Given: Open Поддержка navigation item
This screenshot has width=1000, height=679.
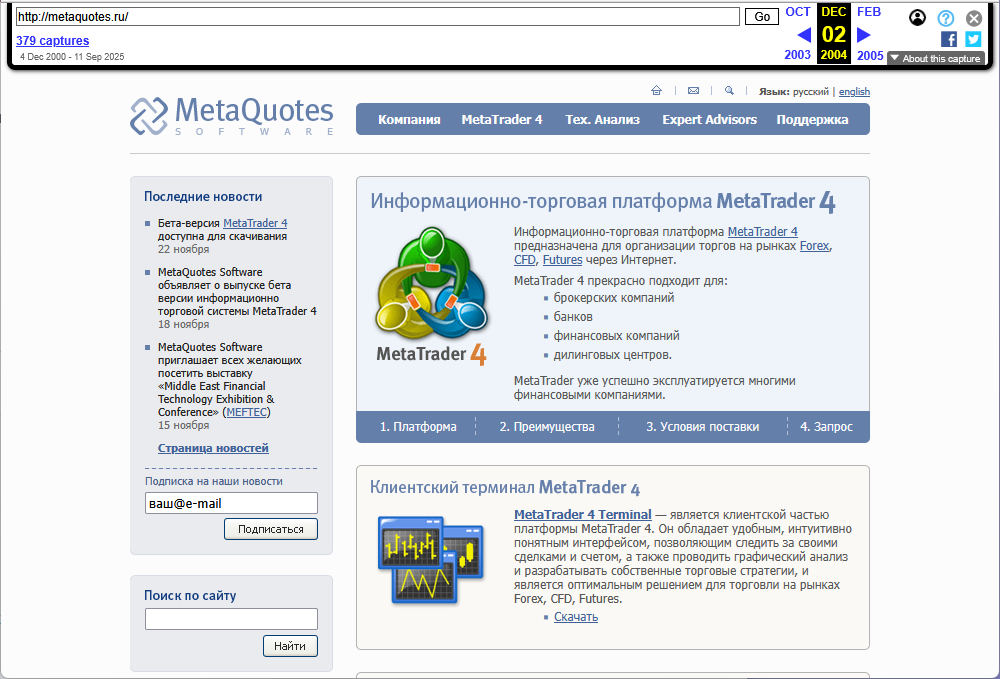Looking at the screenshot, I should (x=812, y=120).
